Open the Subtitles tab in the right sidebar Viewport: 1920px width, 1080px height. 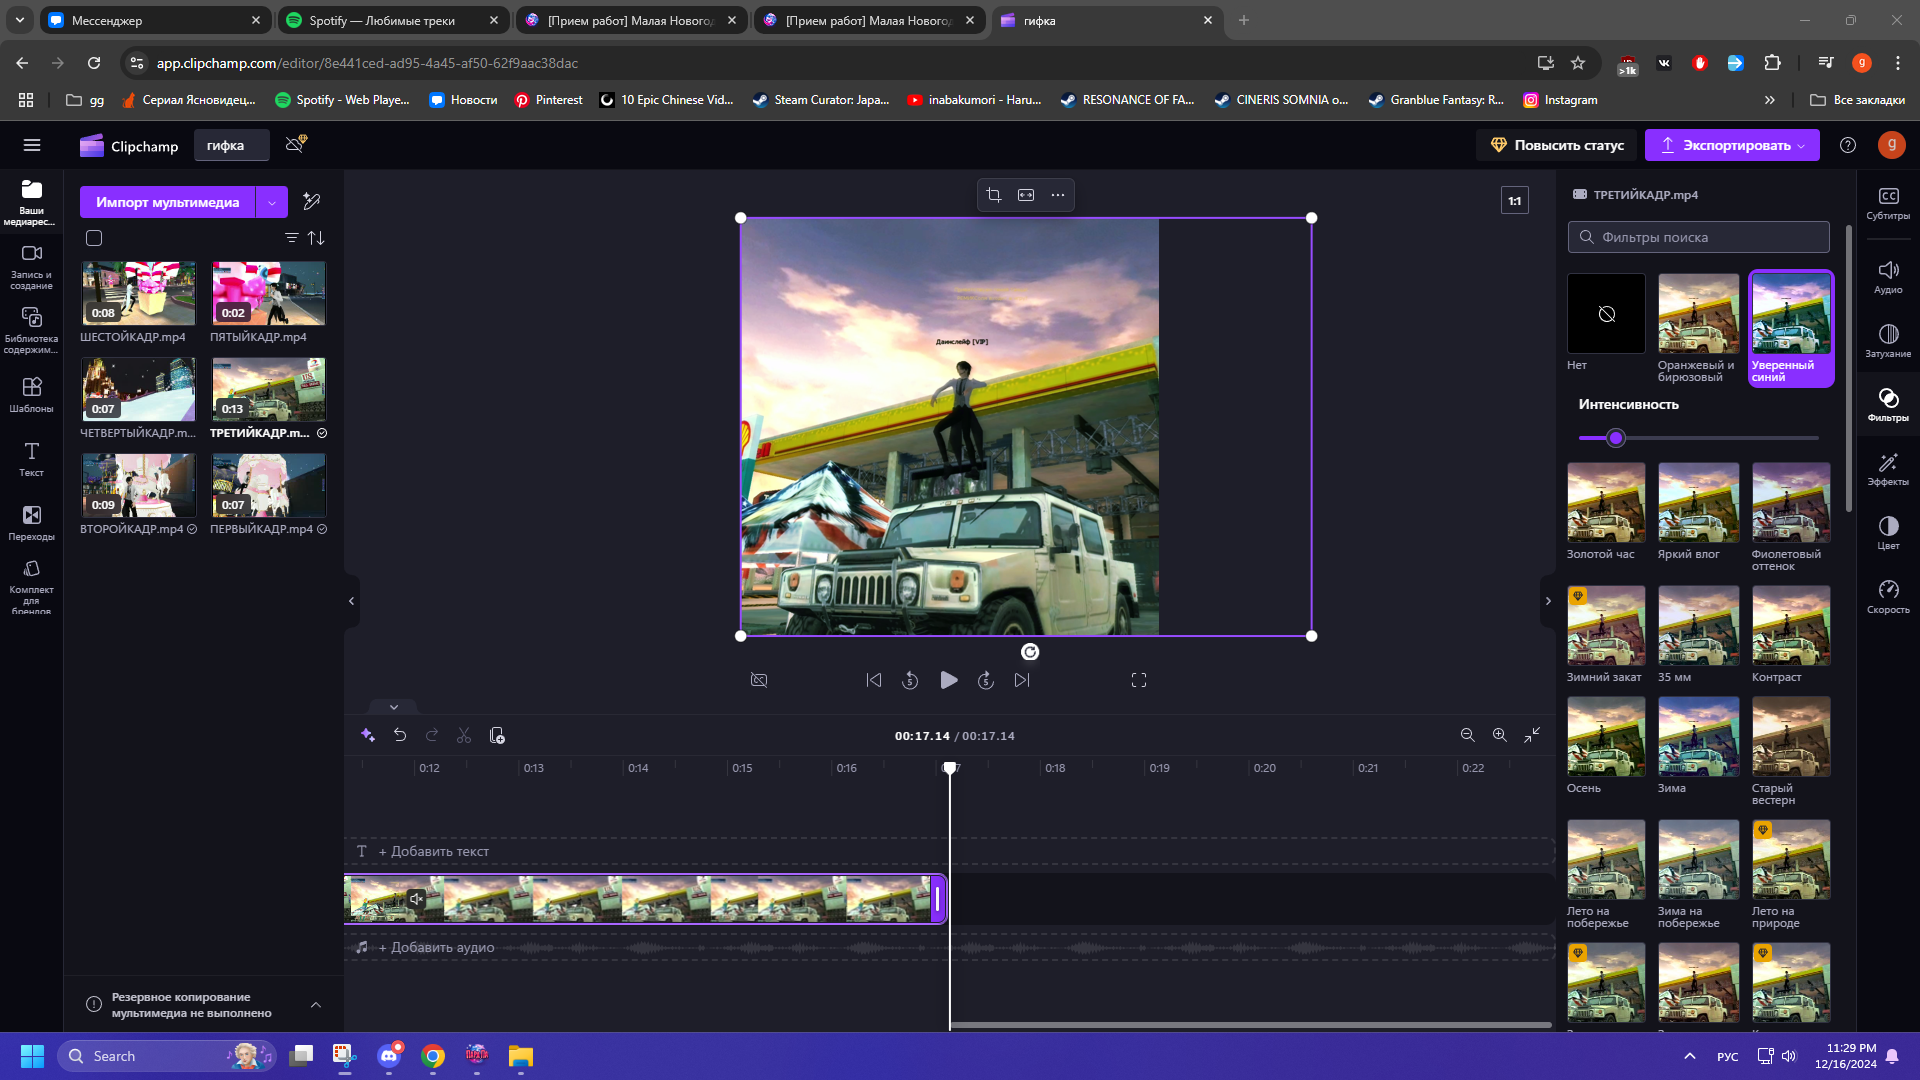pyautogui.click(x=1888, y=203)
